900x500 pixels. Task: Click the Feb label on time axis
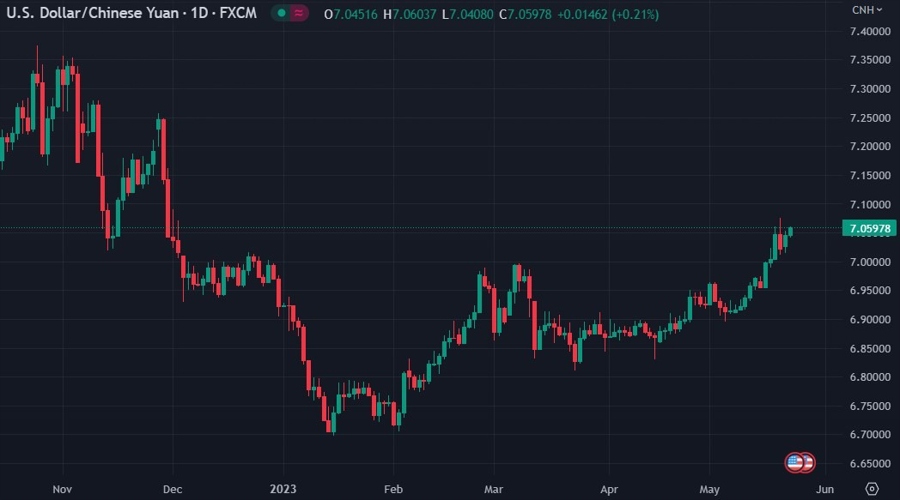click(393, 489)
